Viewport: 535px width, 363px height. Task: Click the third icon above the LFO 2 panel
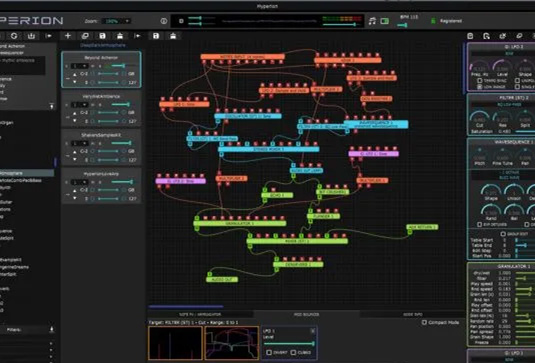pyautogui.click(x=503, y=36)
